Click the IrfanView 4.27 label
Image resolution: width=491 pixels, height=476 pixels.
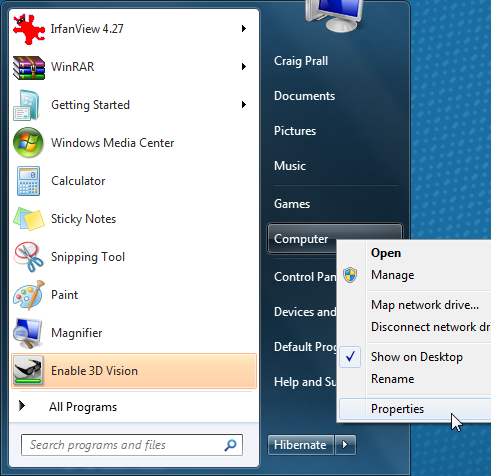click(87, 29)
